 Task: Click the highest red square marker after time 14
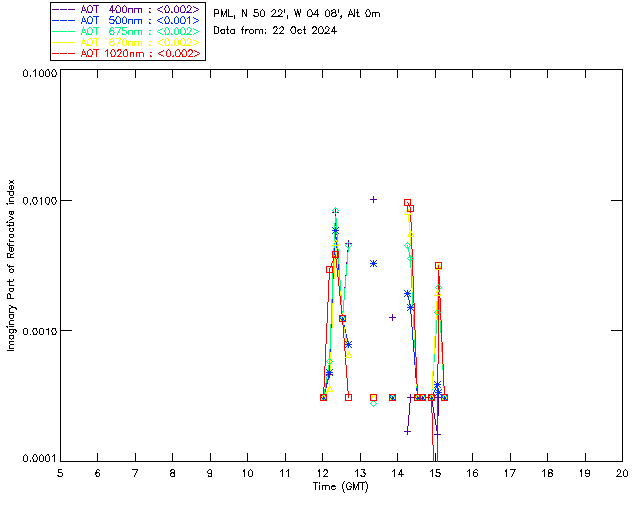point(407,203)
